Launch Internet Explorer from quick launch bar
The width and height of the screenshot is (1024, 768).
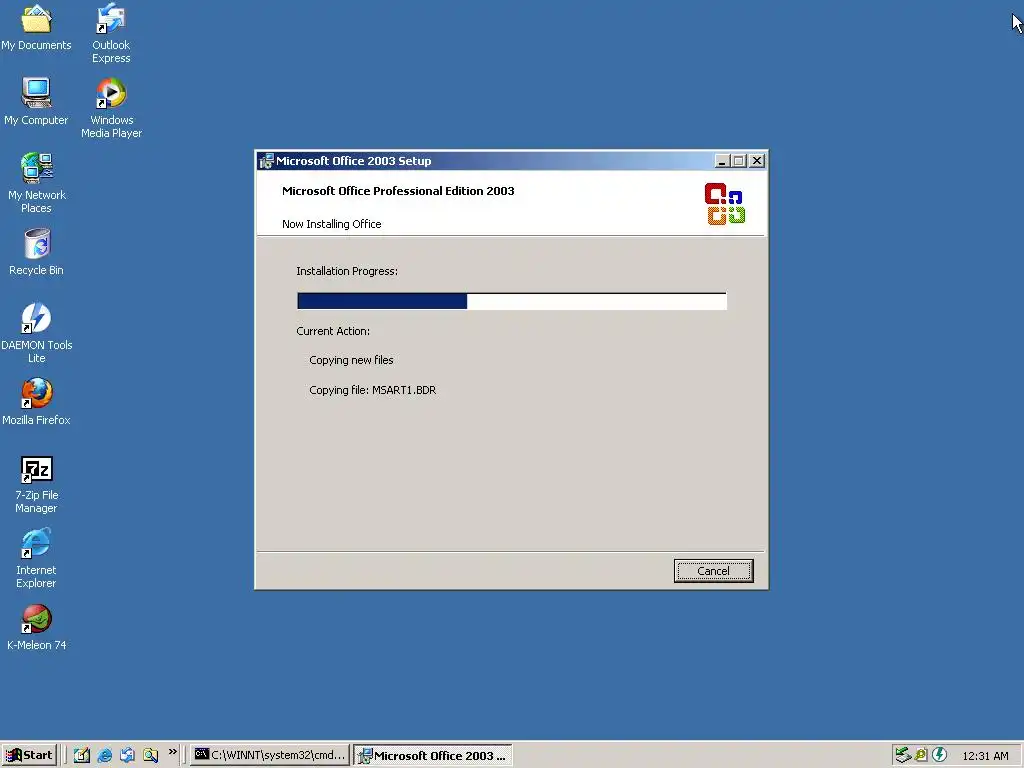click(104, 755)
